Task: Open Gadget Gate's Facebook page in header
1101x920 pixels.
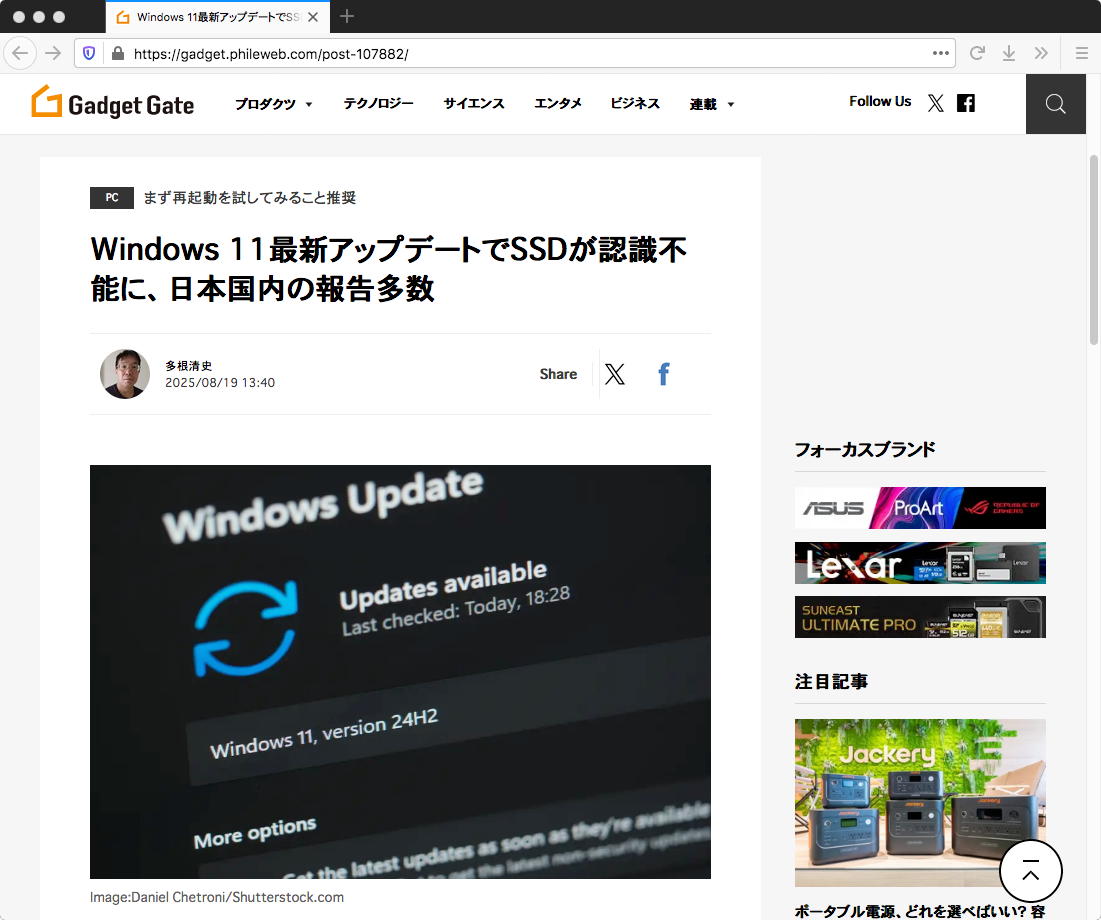Action: (966, 103)
